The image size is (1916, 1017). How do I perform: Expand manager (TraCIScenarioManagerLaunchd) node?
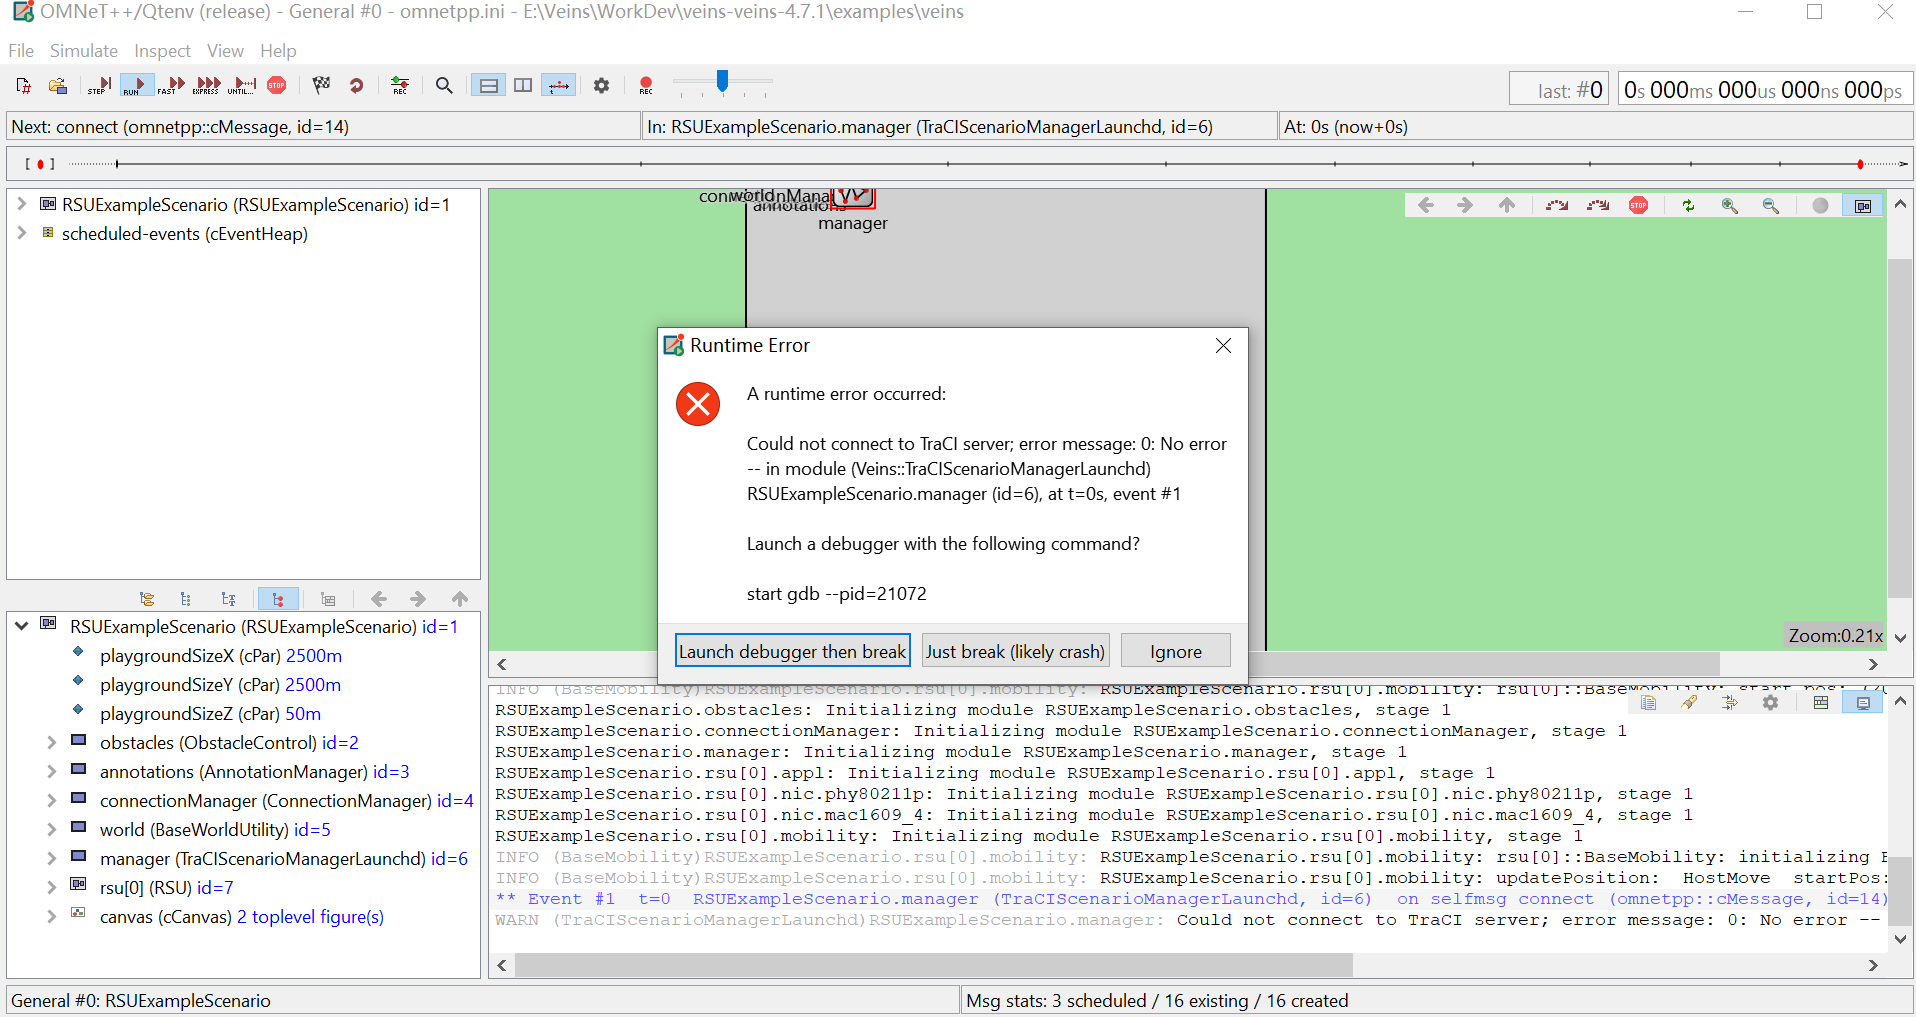pyautogui.click(x=51, y=858)
